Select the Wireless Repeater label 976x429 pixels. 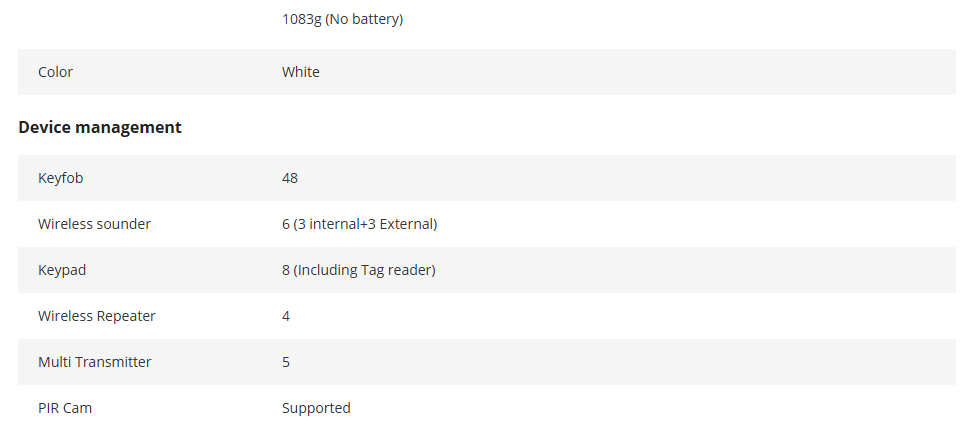[96, 316]
